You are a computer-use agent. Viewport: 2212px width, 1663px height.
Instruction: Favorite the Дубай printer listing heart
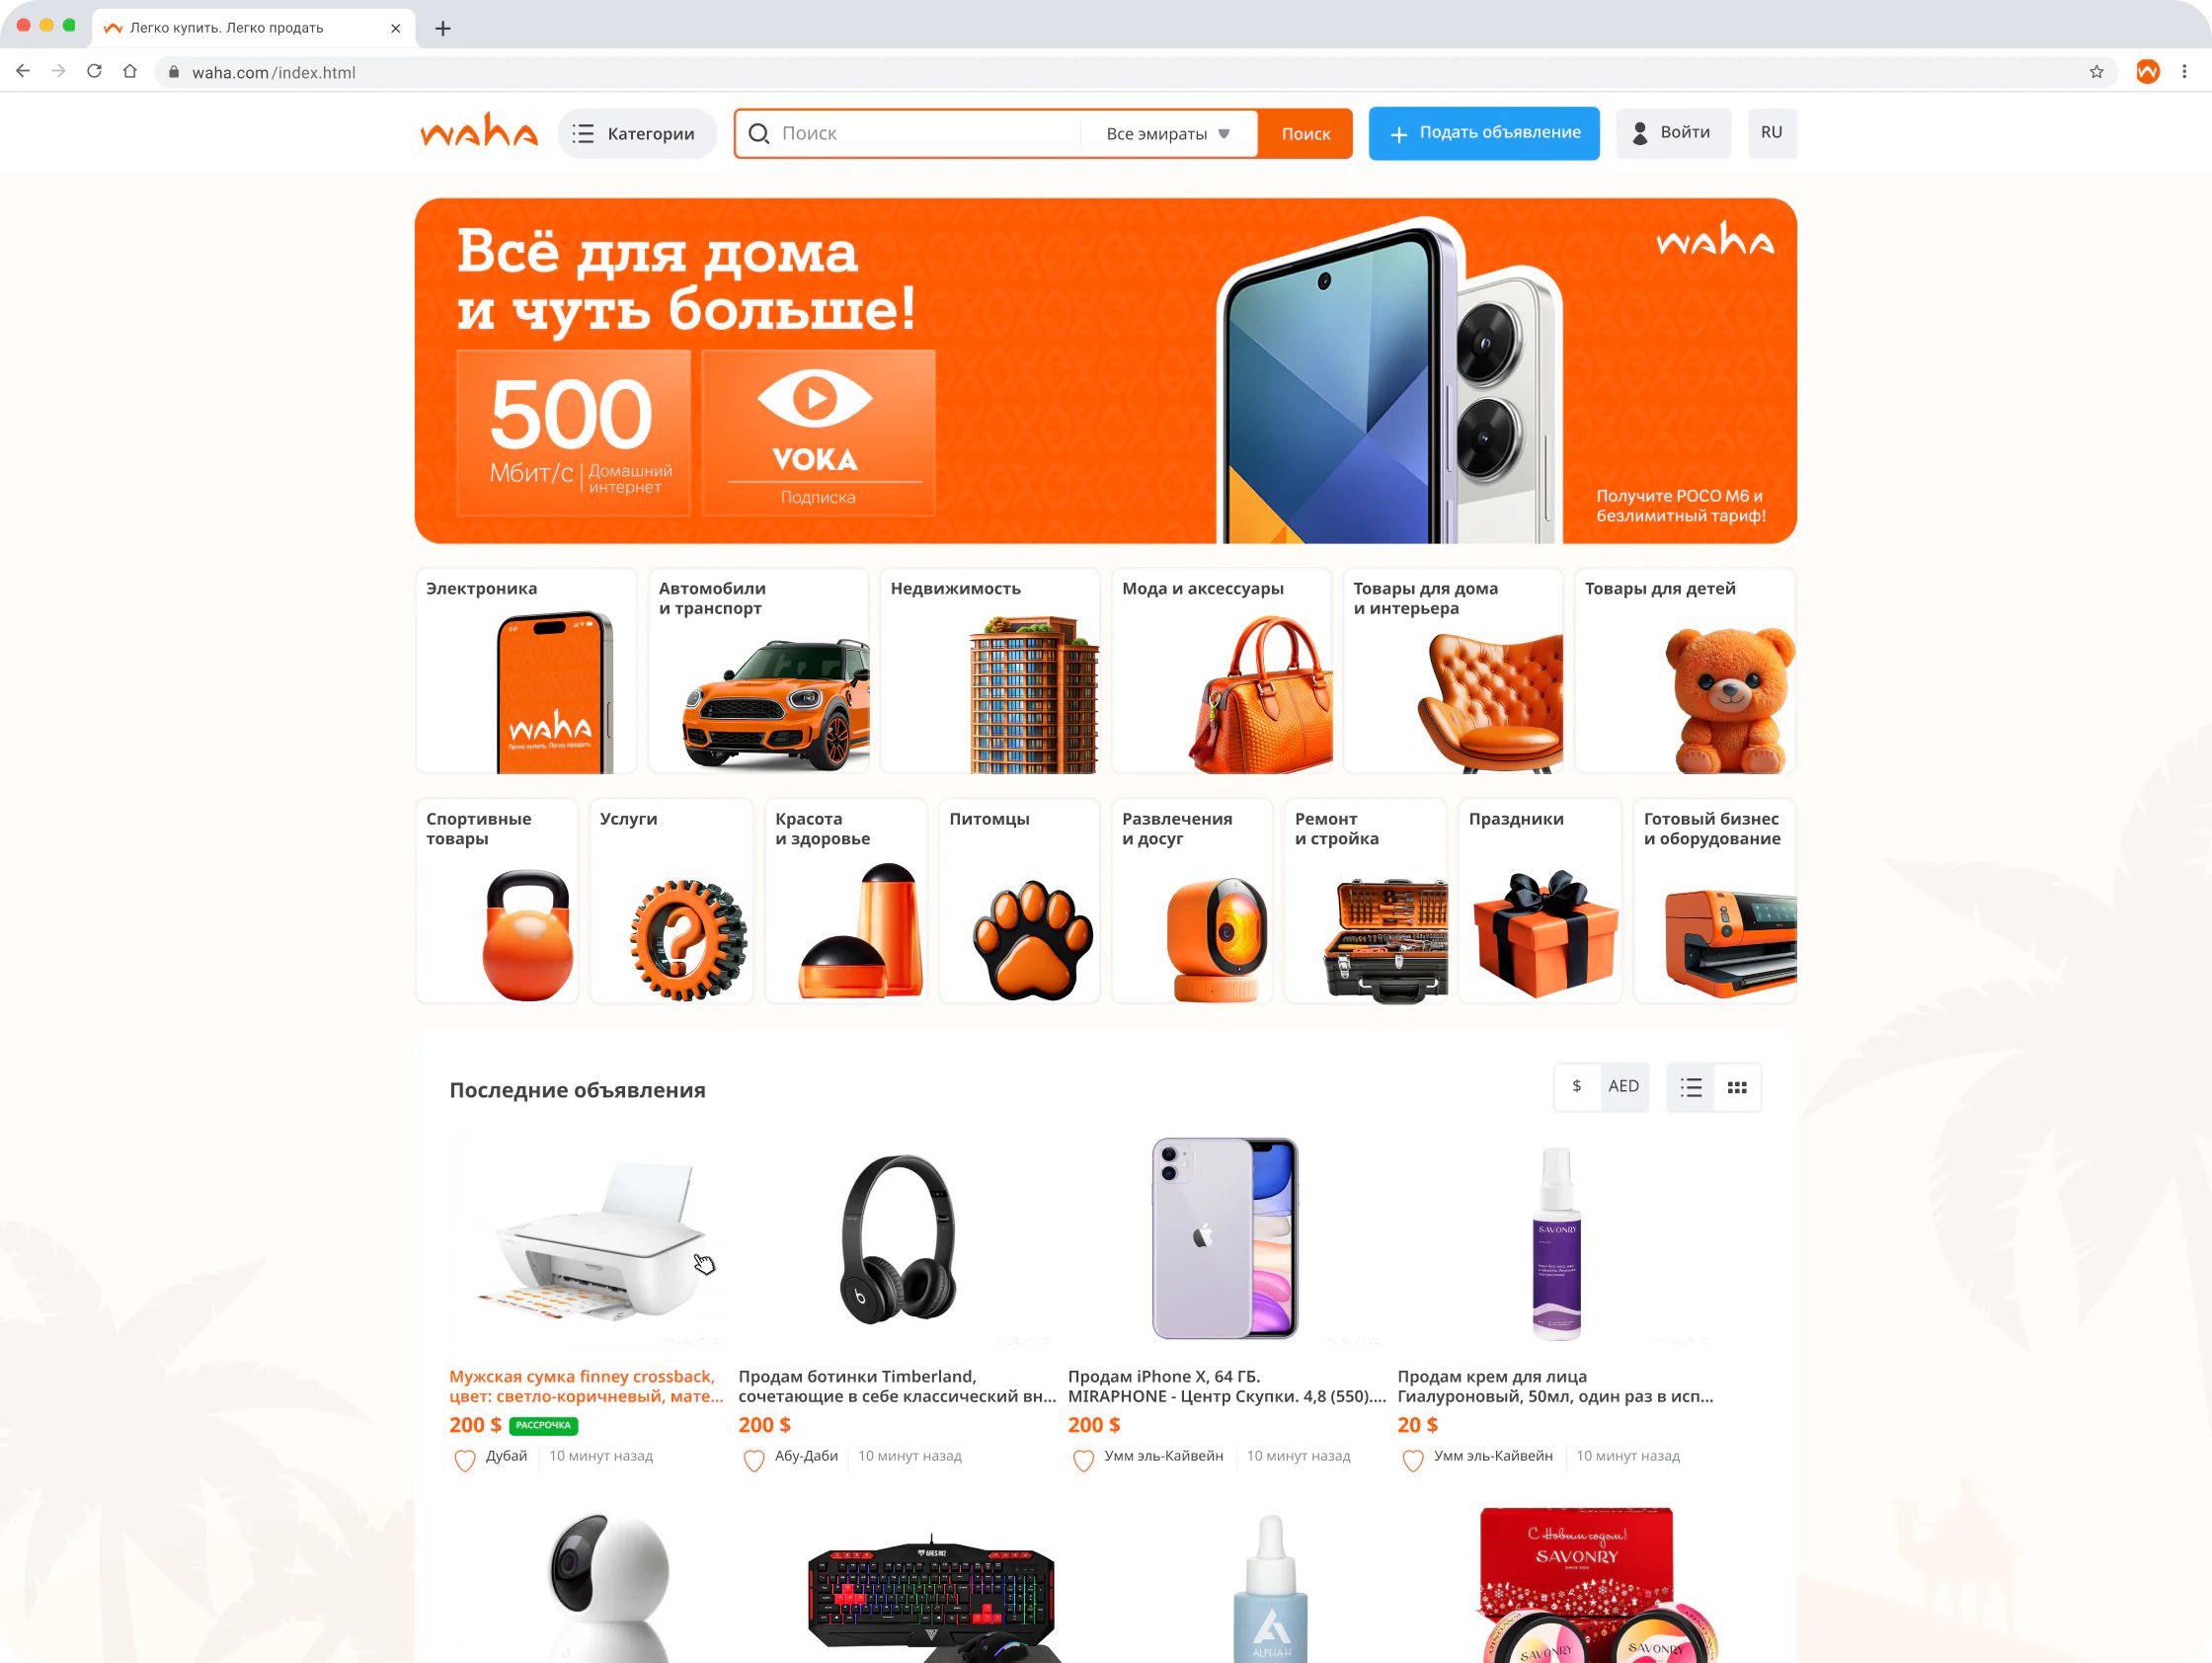(x=465, y=1460)
